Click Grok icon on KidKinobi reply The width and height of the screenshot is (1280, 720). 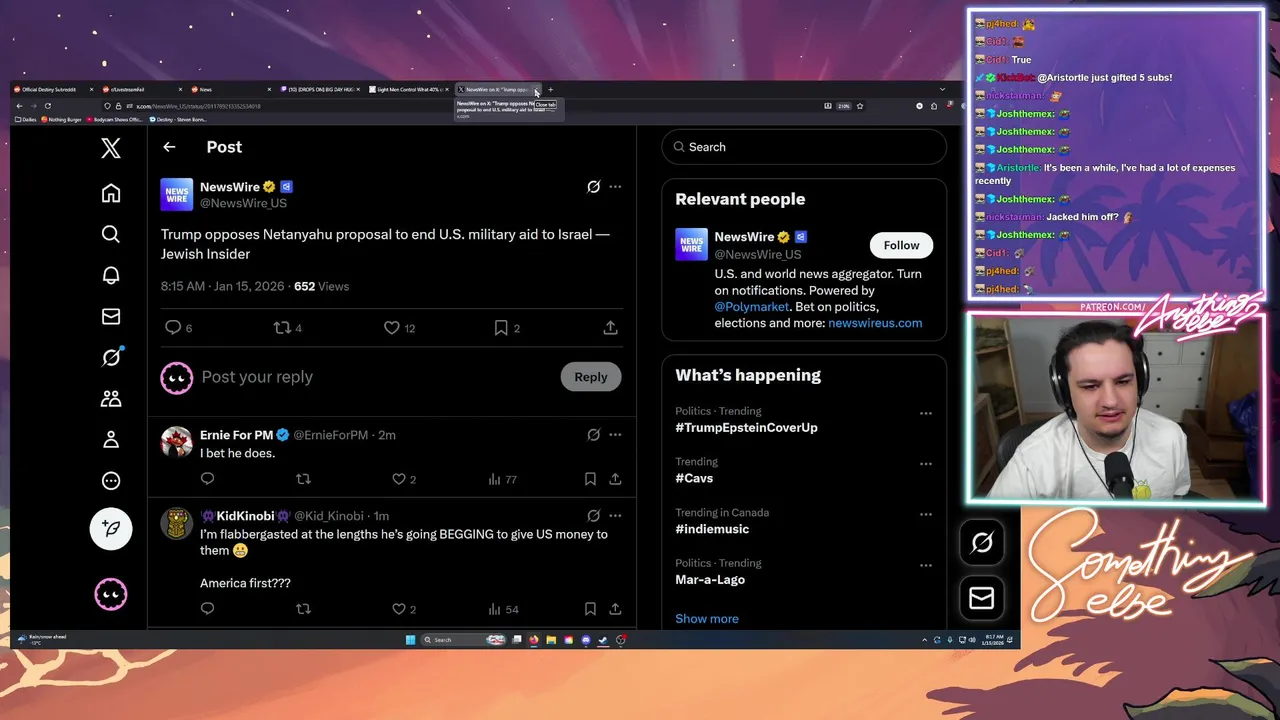593,516
